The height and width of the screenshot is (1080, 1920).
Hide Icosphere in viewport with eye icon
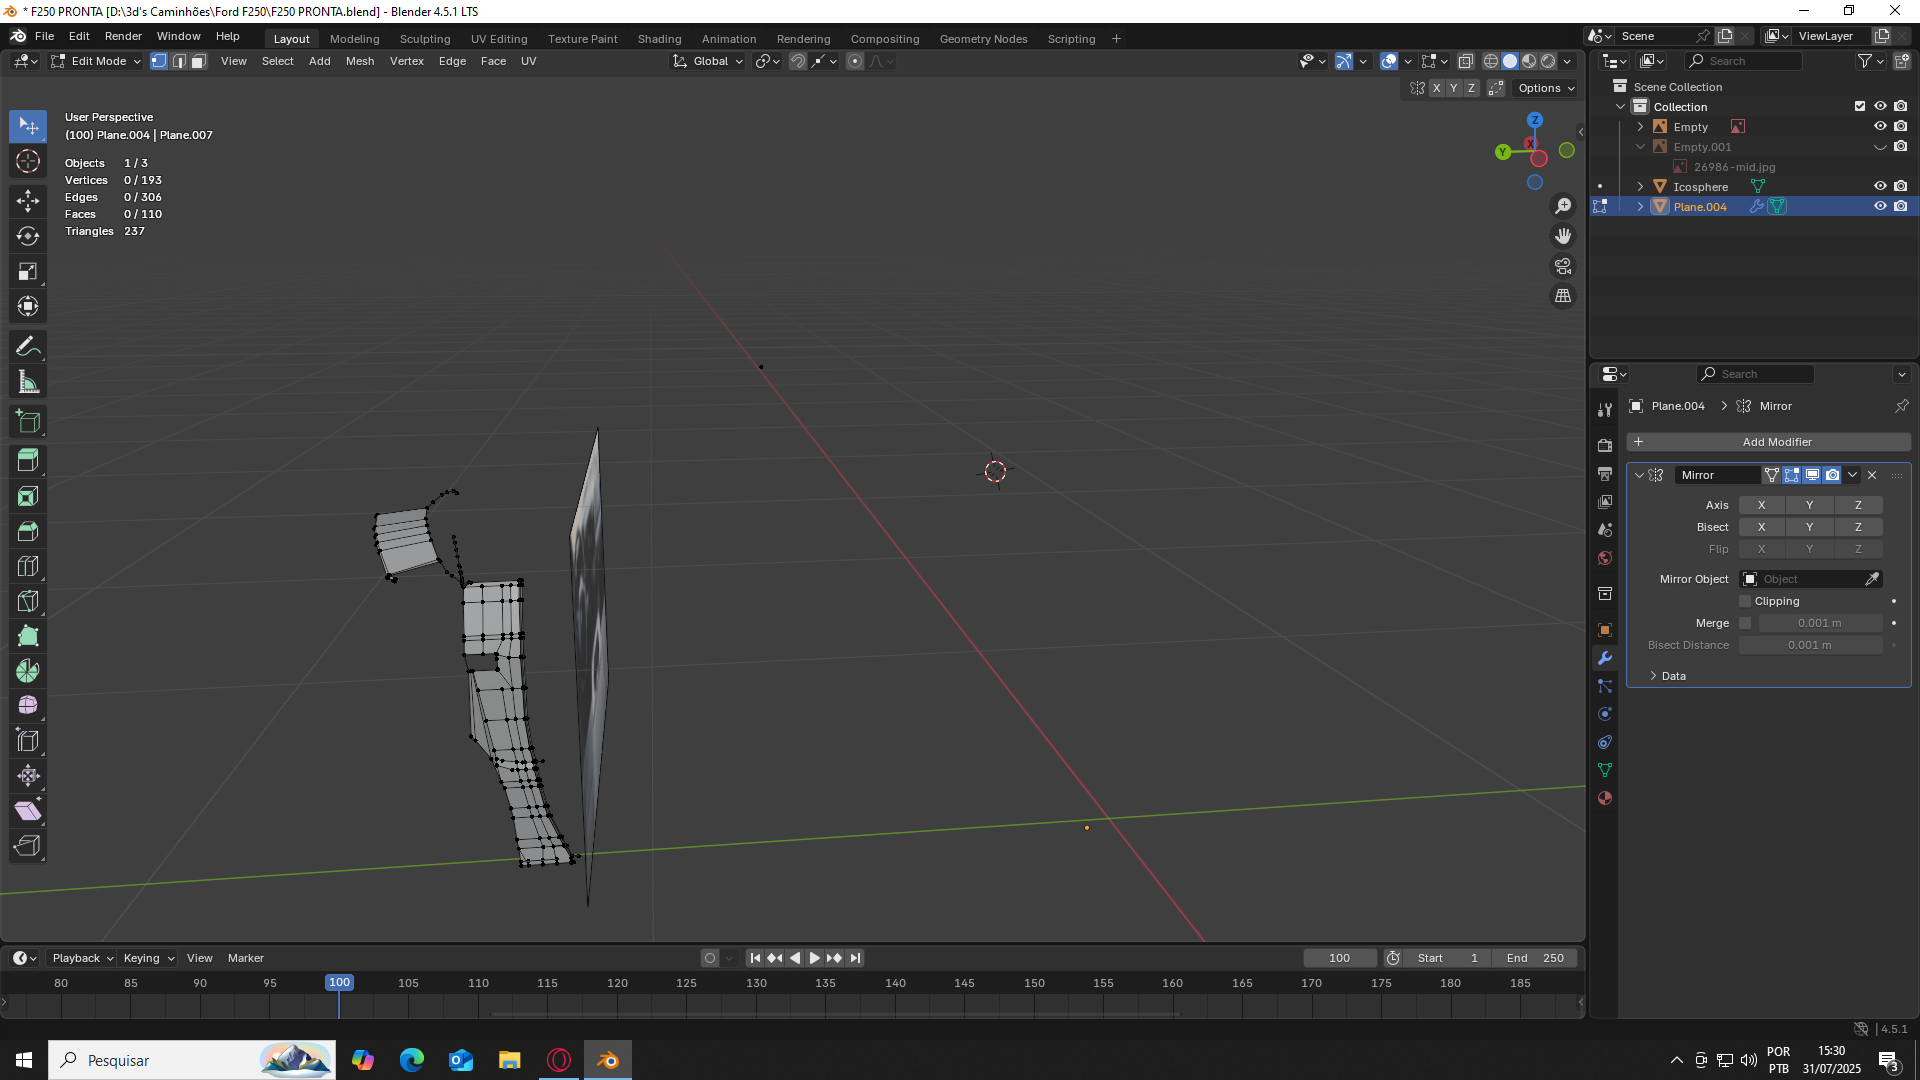tap(1880, 187)
